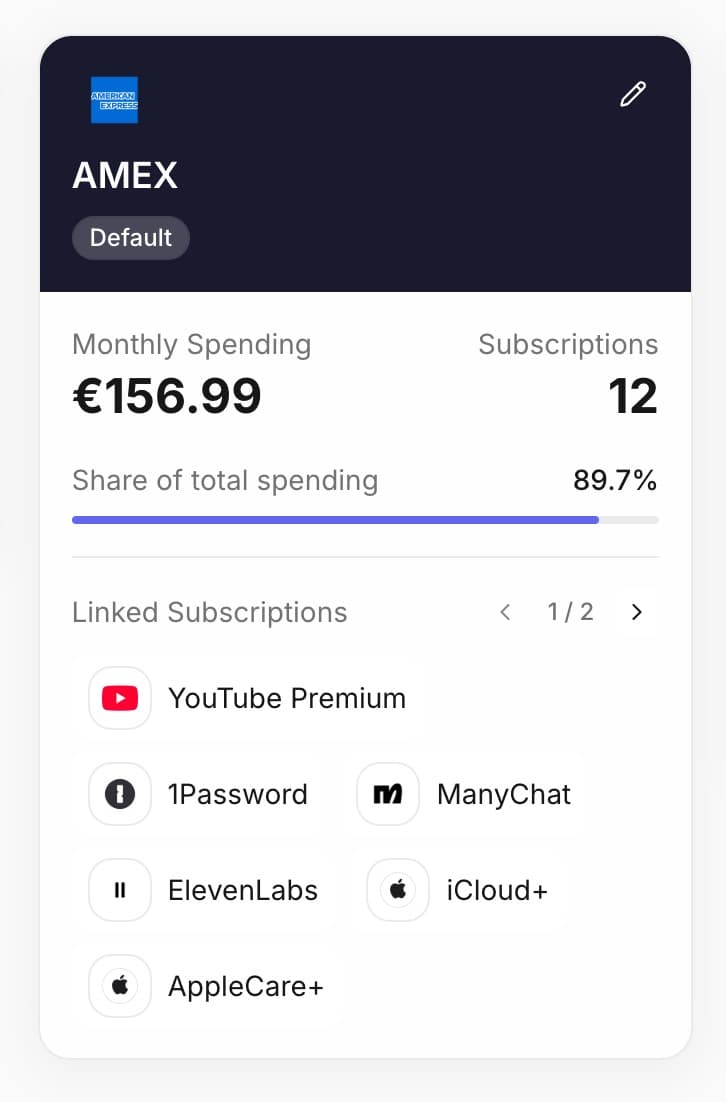
Task: Click the iCloud+ Apple icon
Action: [398, 890]
